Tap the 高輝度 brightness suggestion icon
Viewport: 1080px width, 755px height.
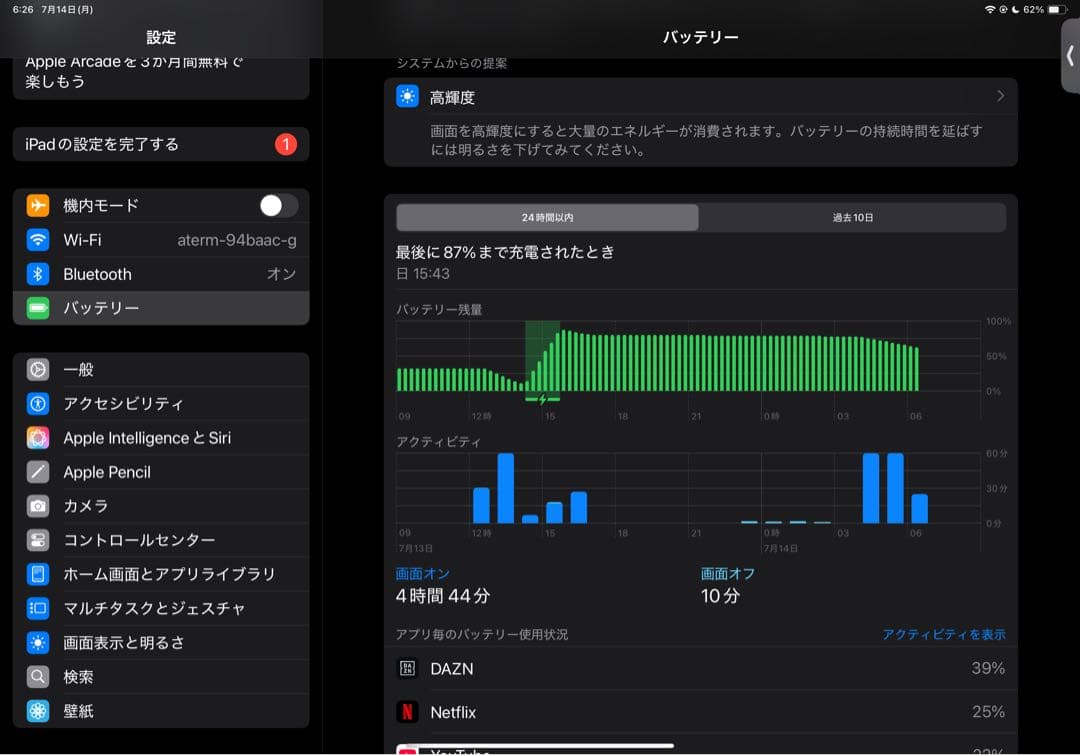point(407,95)
